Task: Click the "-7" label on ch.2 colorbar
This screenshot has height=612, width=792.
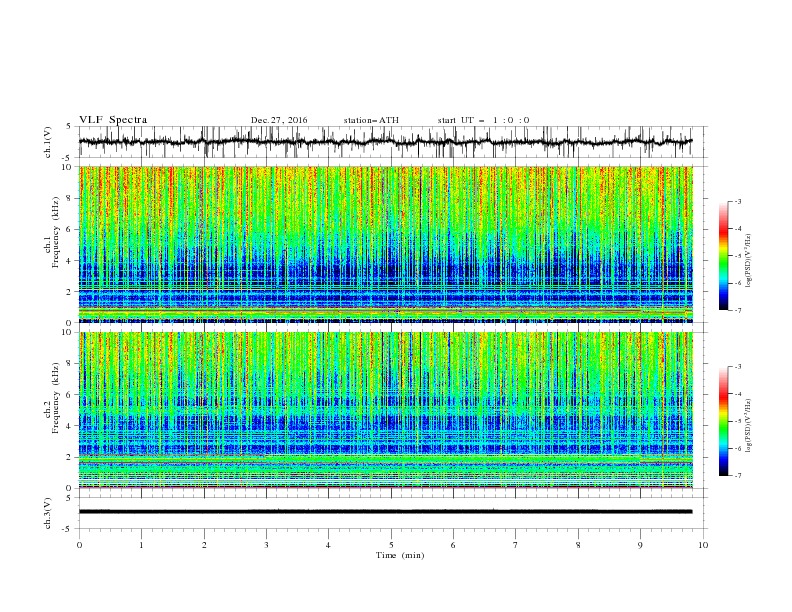Action: 737,476
